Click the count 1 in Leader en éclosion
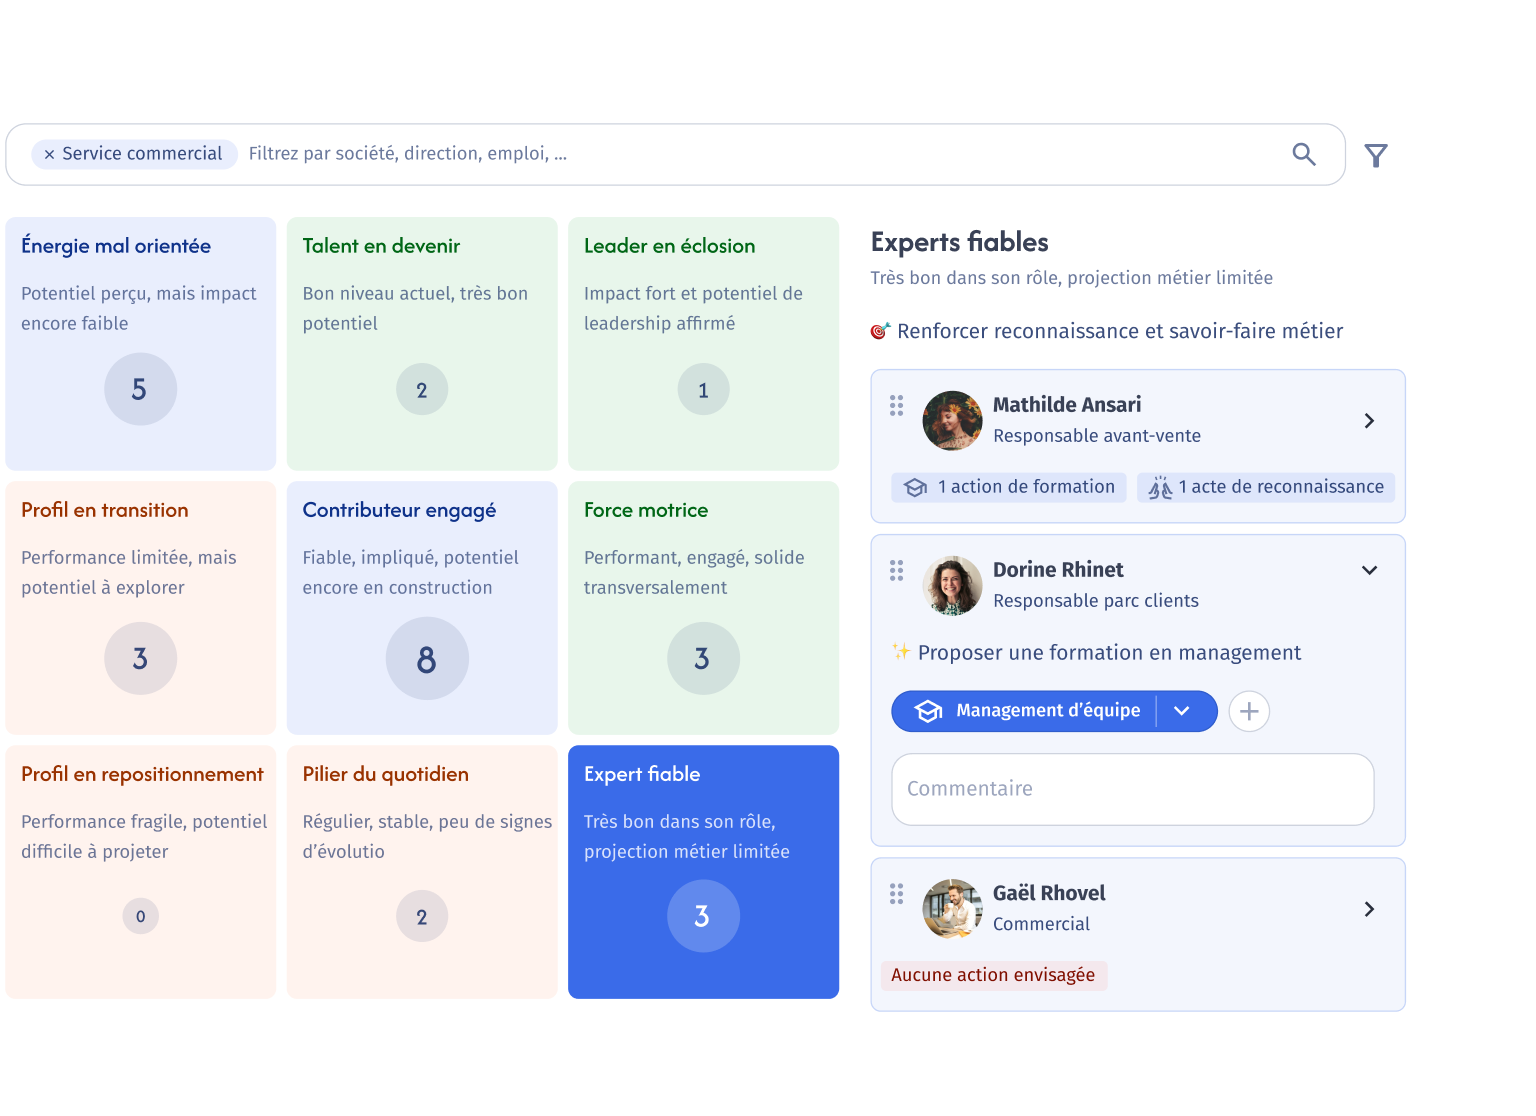This screenshot has height=1116, width=1536. [703, 389]
